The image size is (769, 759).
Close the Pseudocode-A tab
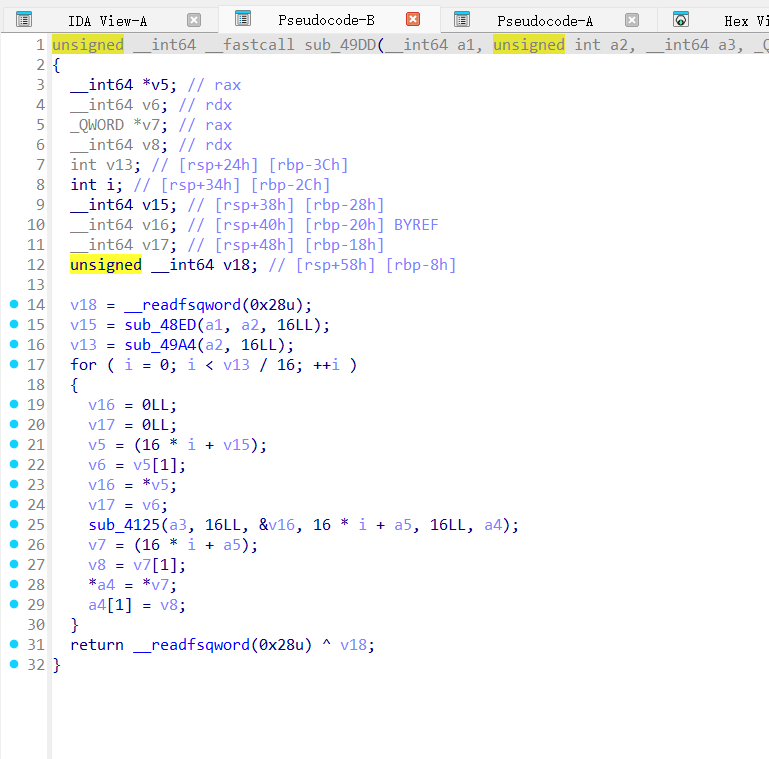(632, 20)
